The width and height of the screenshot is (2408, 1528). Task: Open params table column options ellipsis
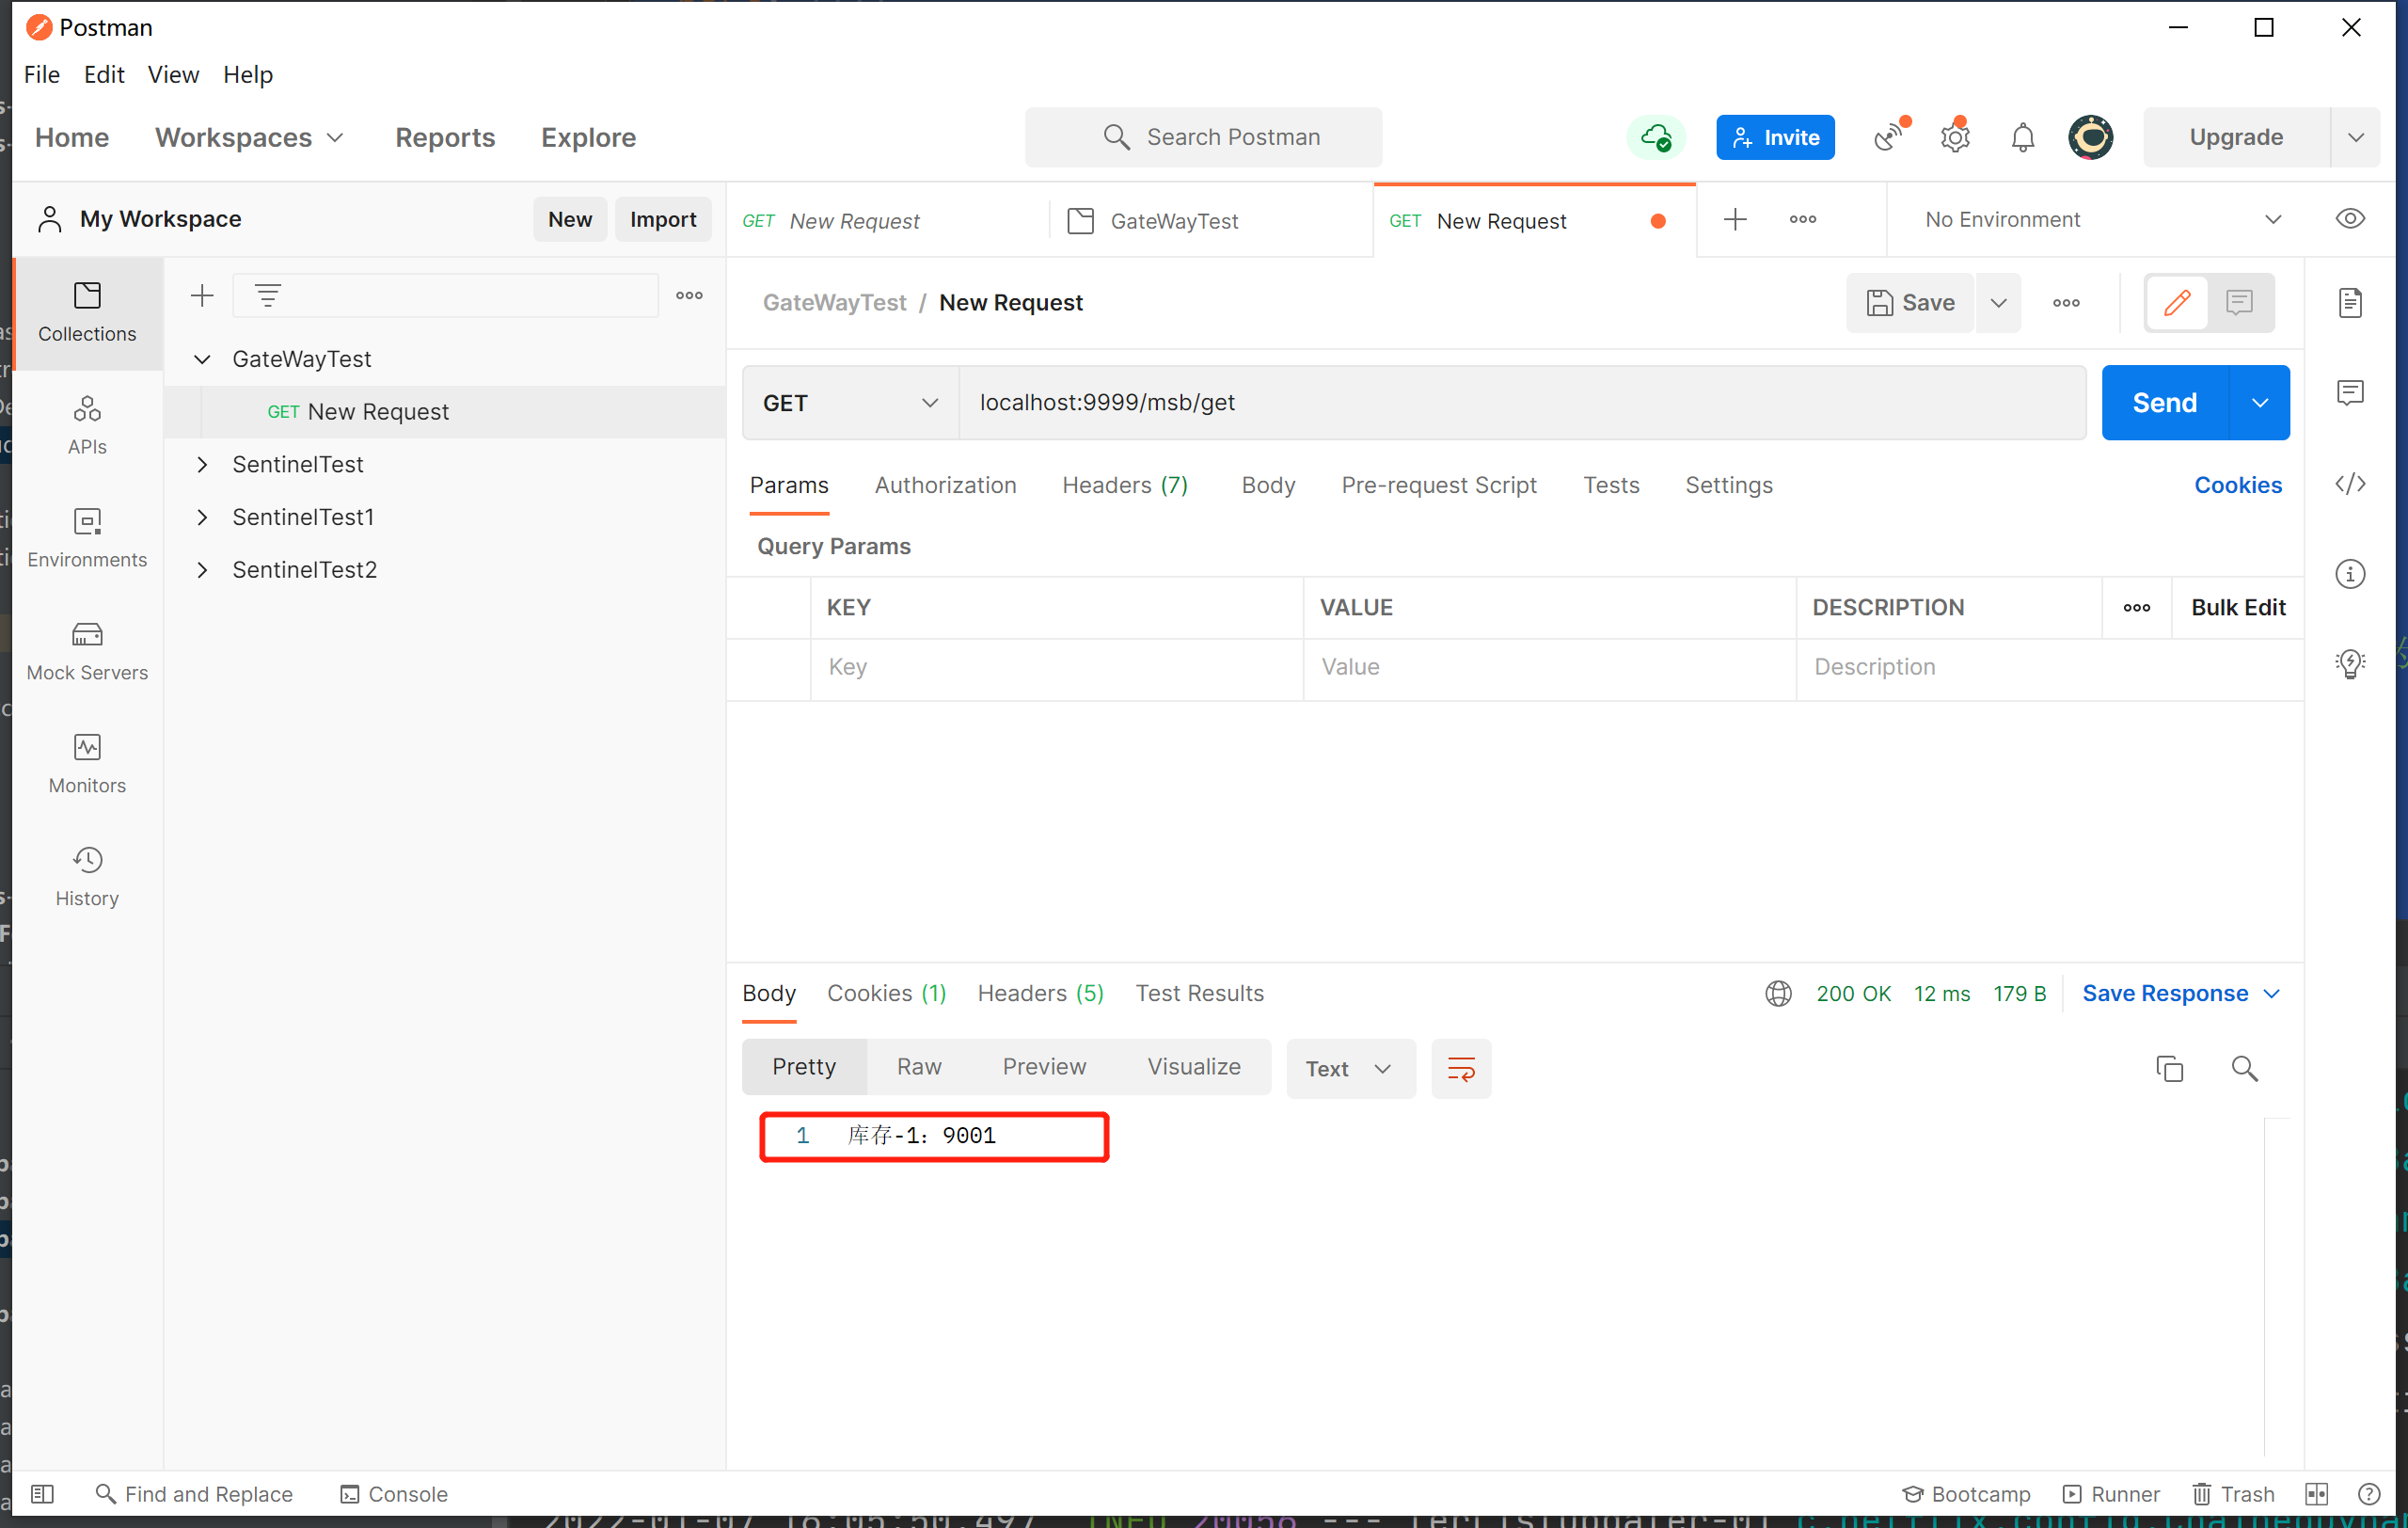point(2137,607)
